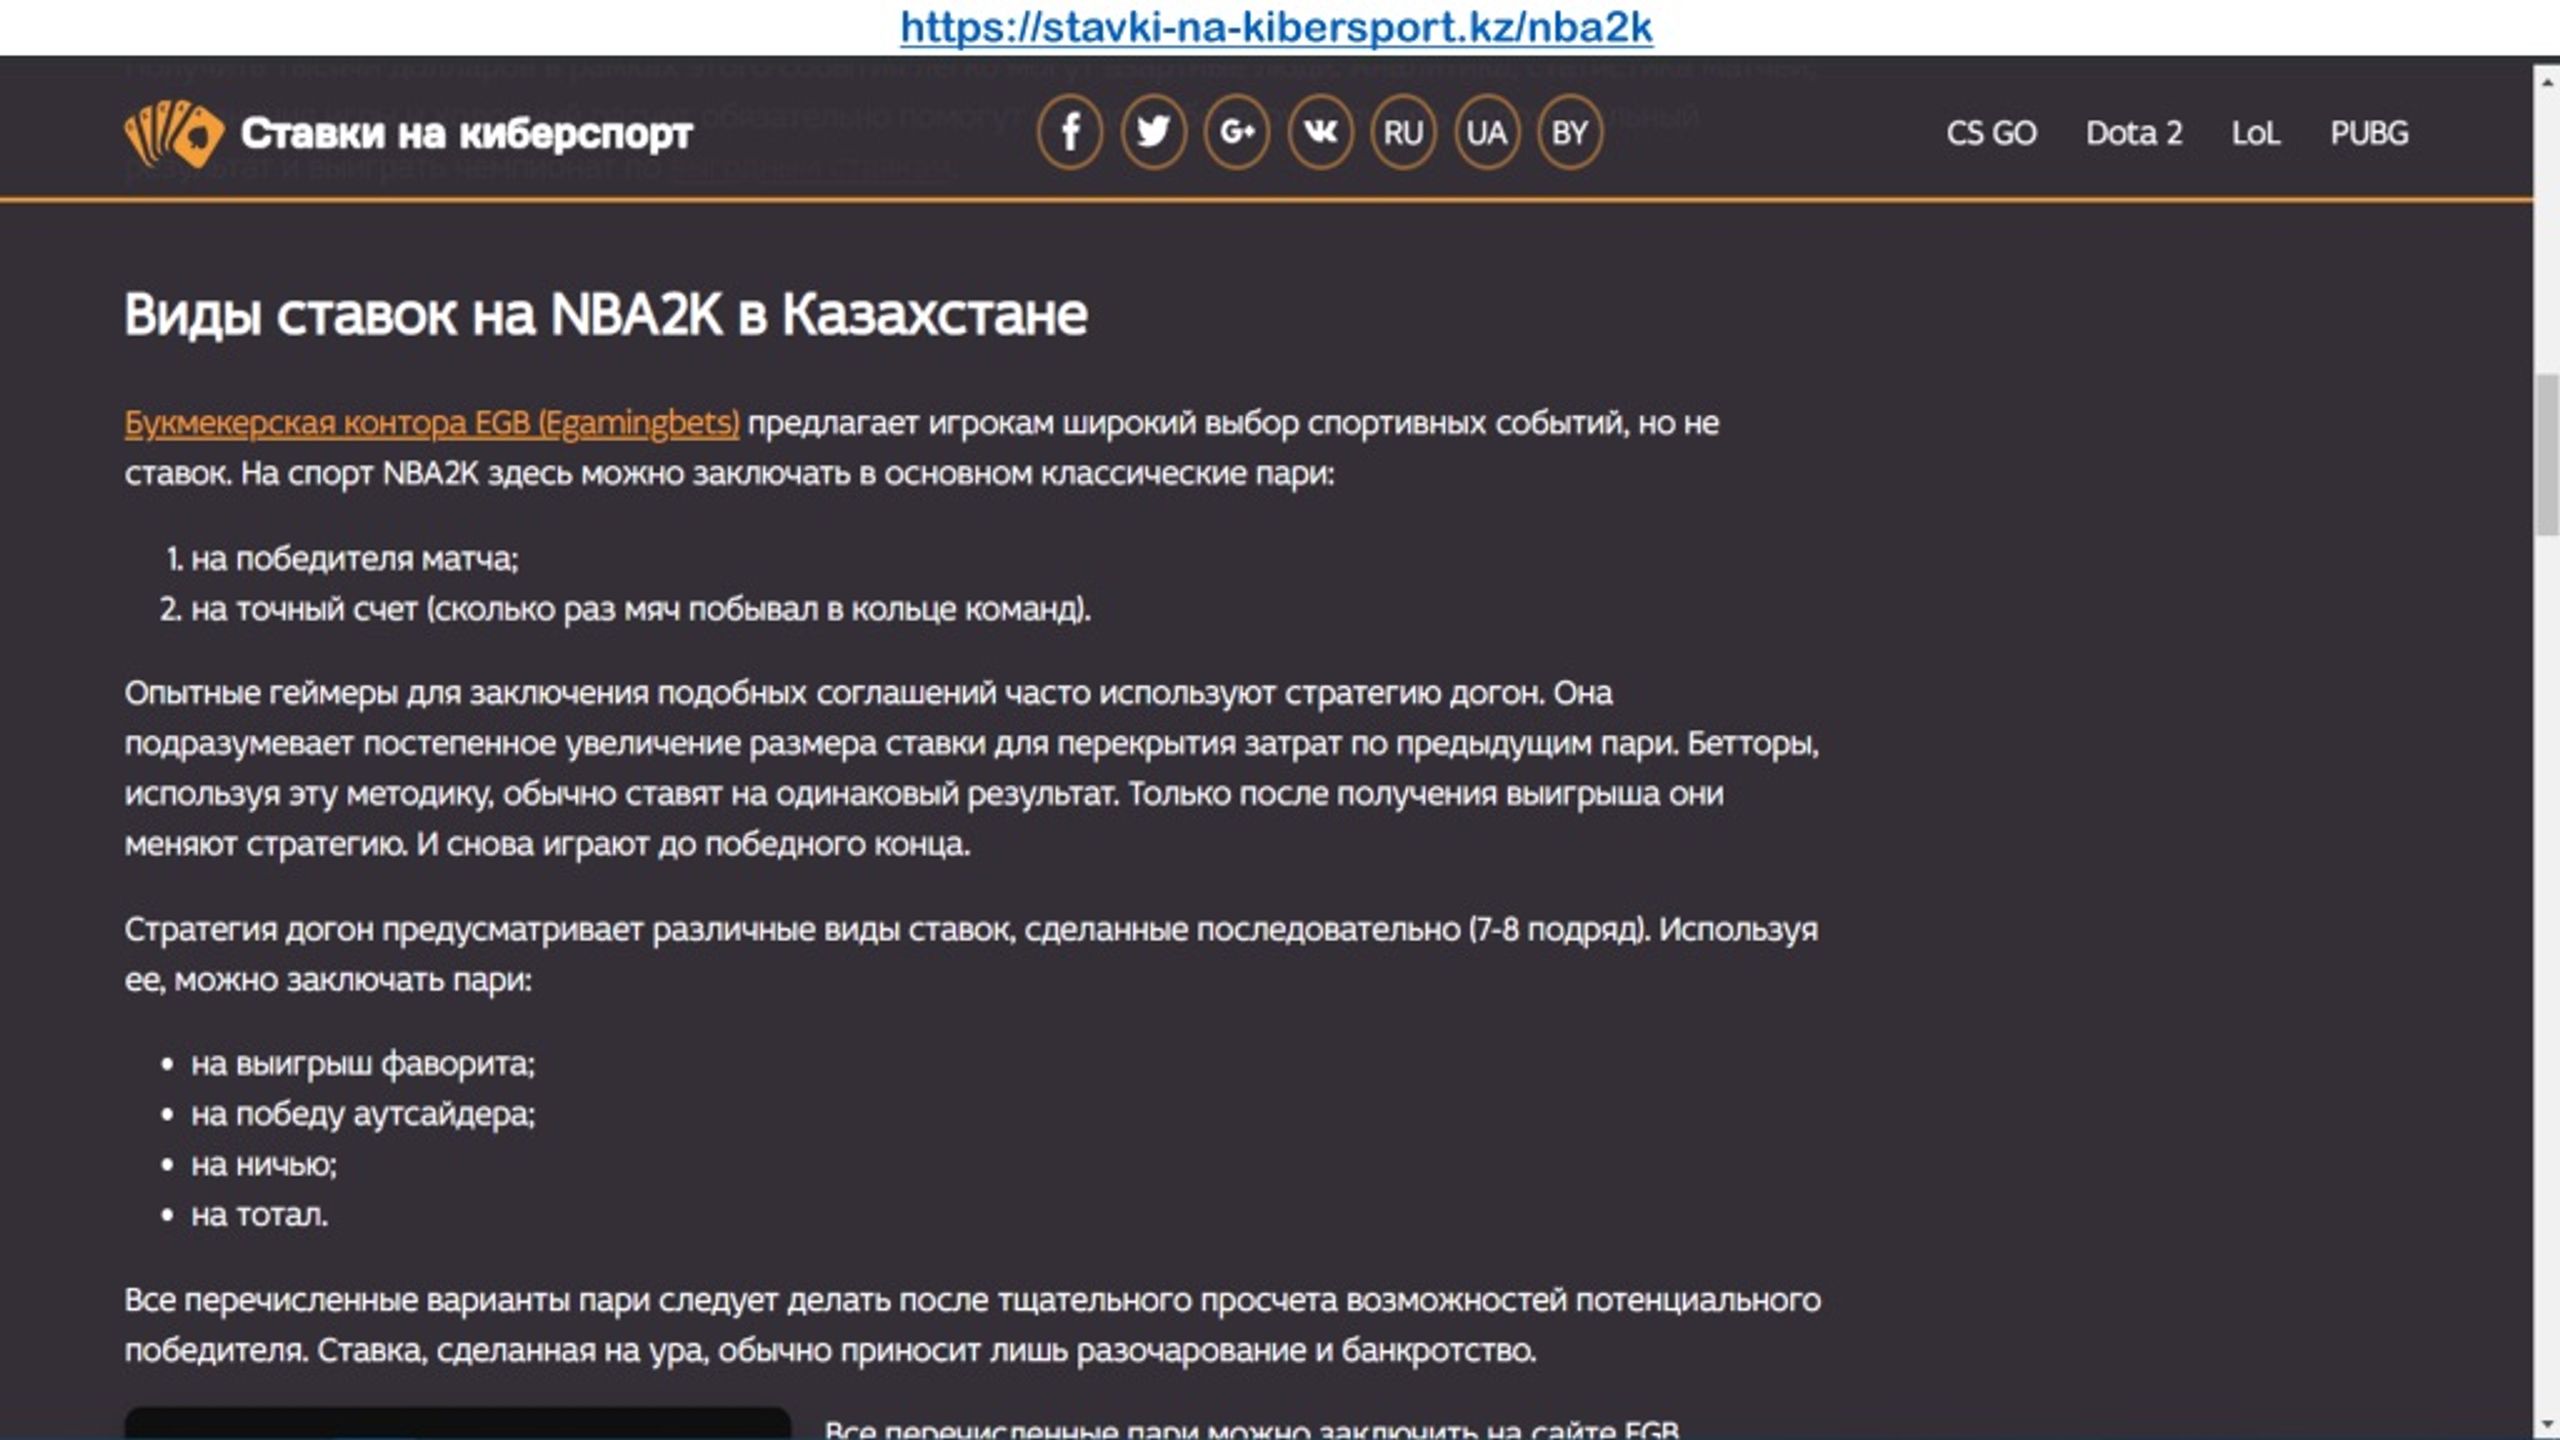Click paragraph starting 'Стратегия догон предусматривает'
Image resolution: width=2560 pixels, height=1440 pixels.
coord(971,954)
